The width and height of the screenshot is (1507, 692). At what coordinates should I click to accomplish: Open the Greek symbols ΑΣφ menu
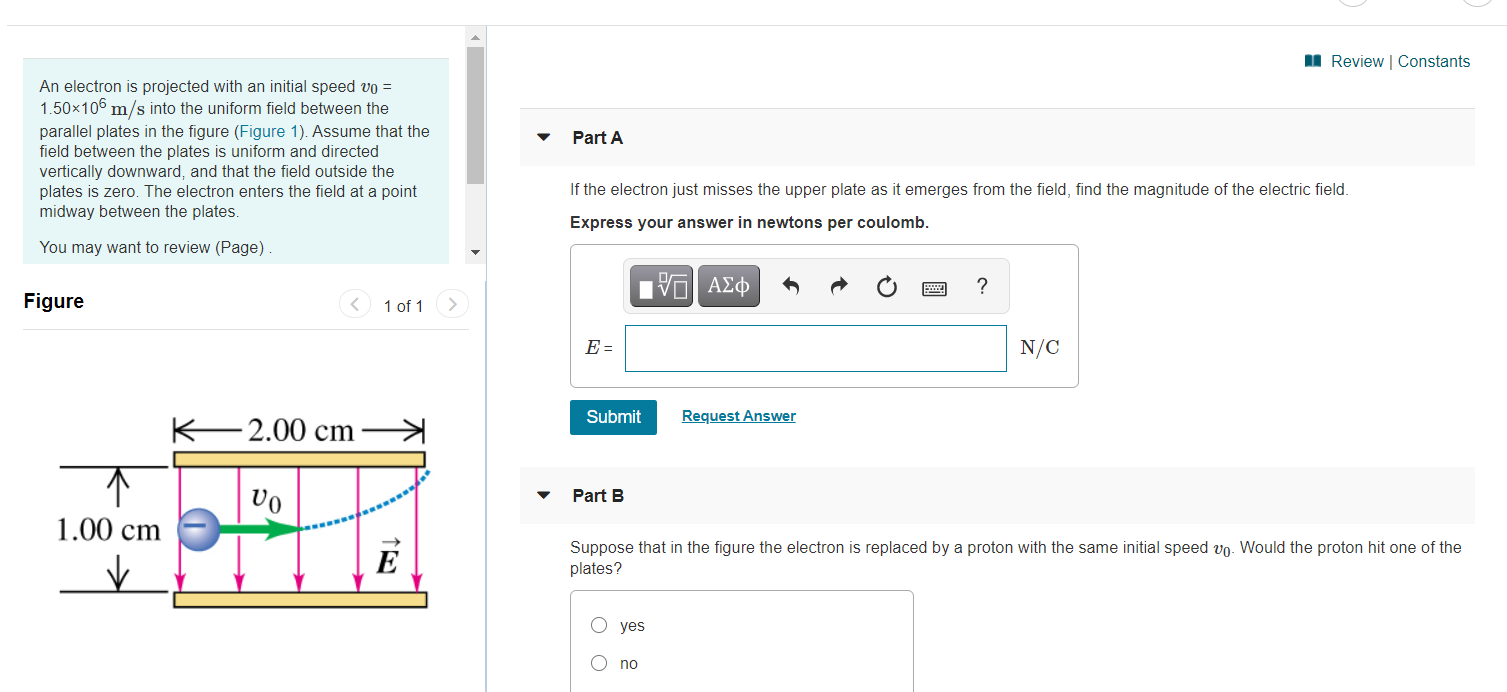point(728,286)
